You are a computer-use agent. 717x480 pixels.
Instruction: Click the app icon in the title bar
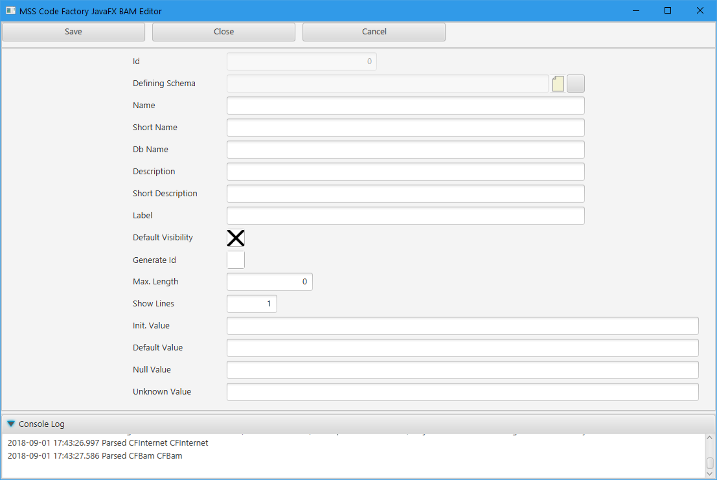tap(9, 10)
